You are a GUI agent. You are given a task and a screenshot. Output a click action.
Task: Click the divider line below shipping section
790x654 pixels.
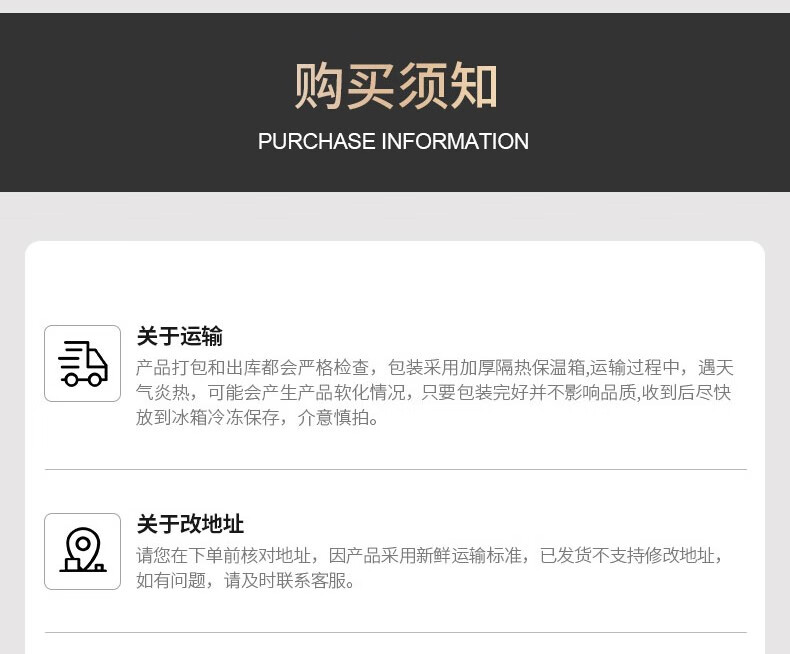396,469
